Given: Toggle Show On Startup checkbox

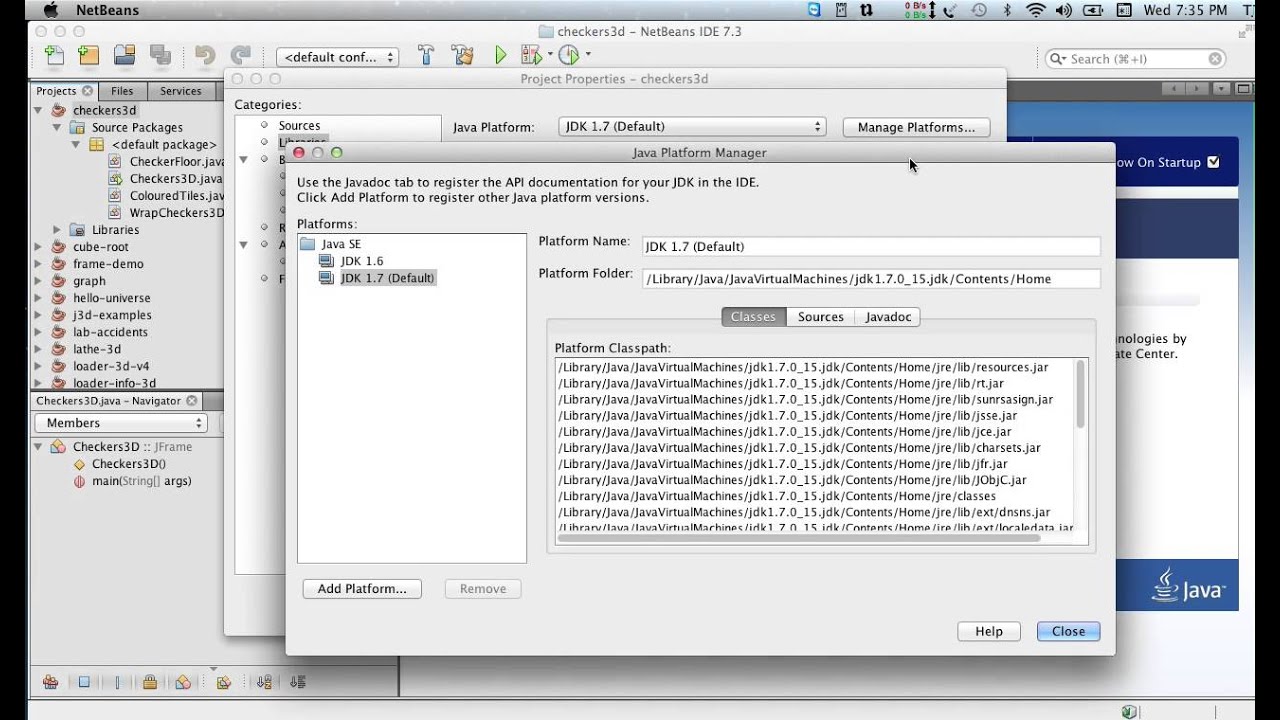Looking at the screenshot, I should (x=1213, y=162).
